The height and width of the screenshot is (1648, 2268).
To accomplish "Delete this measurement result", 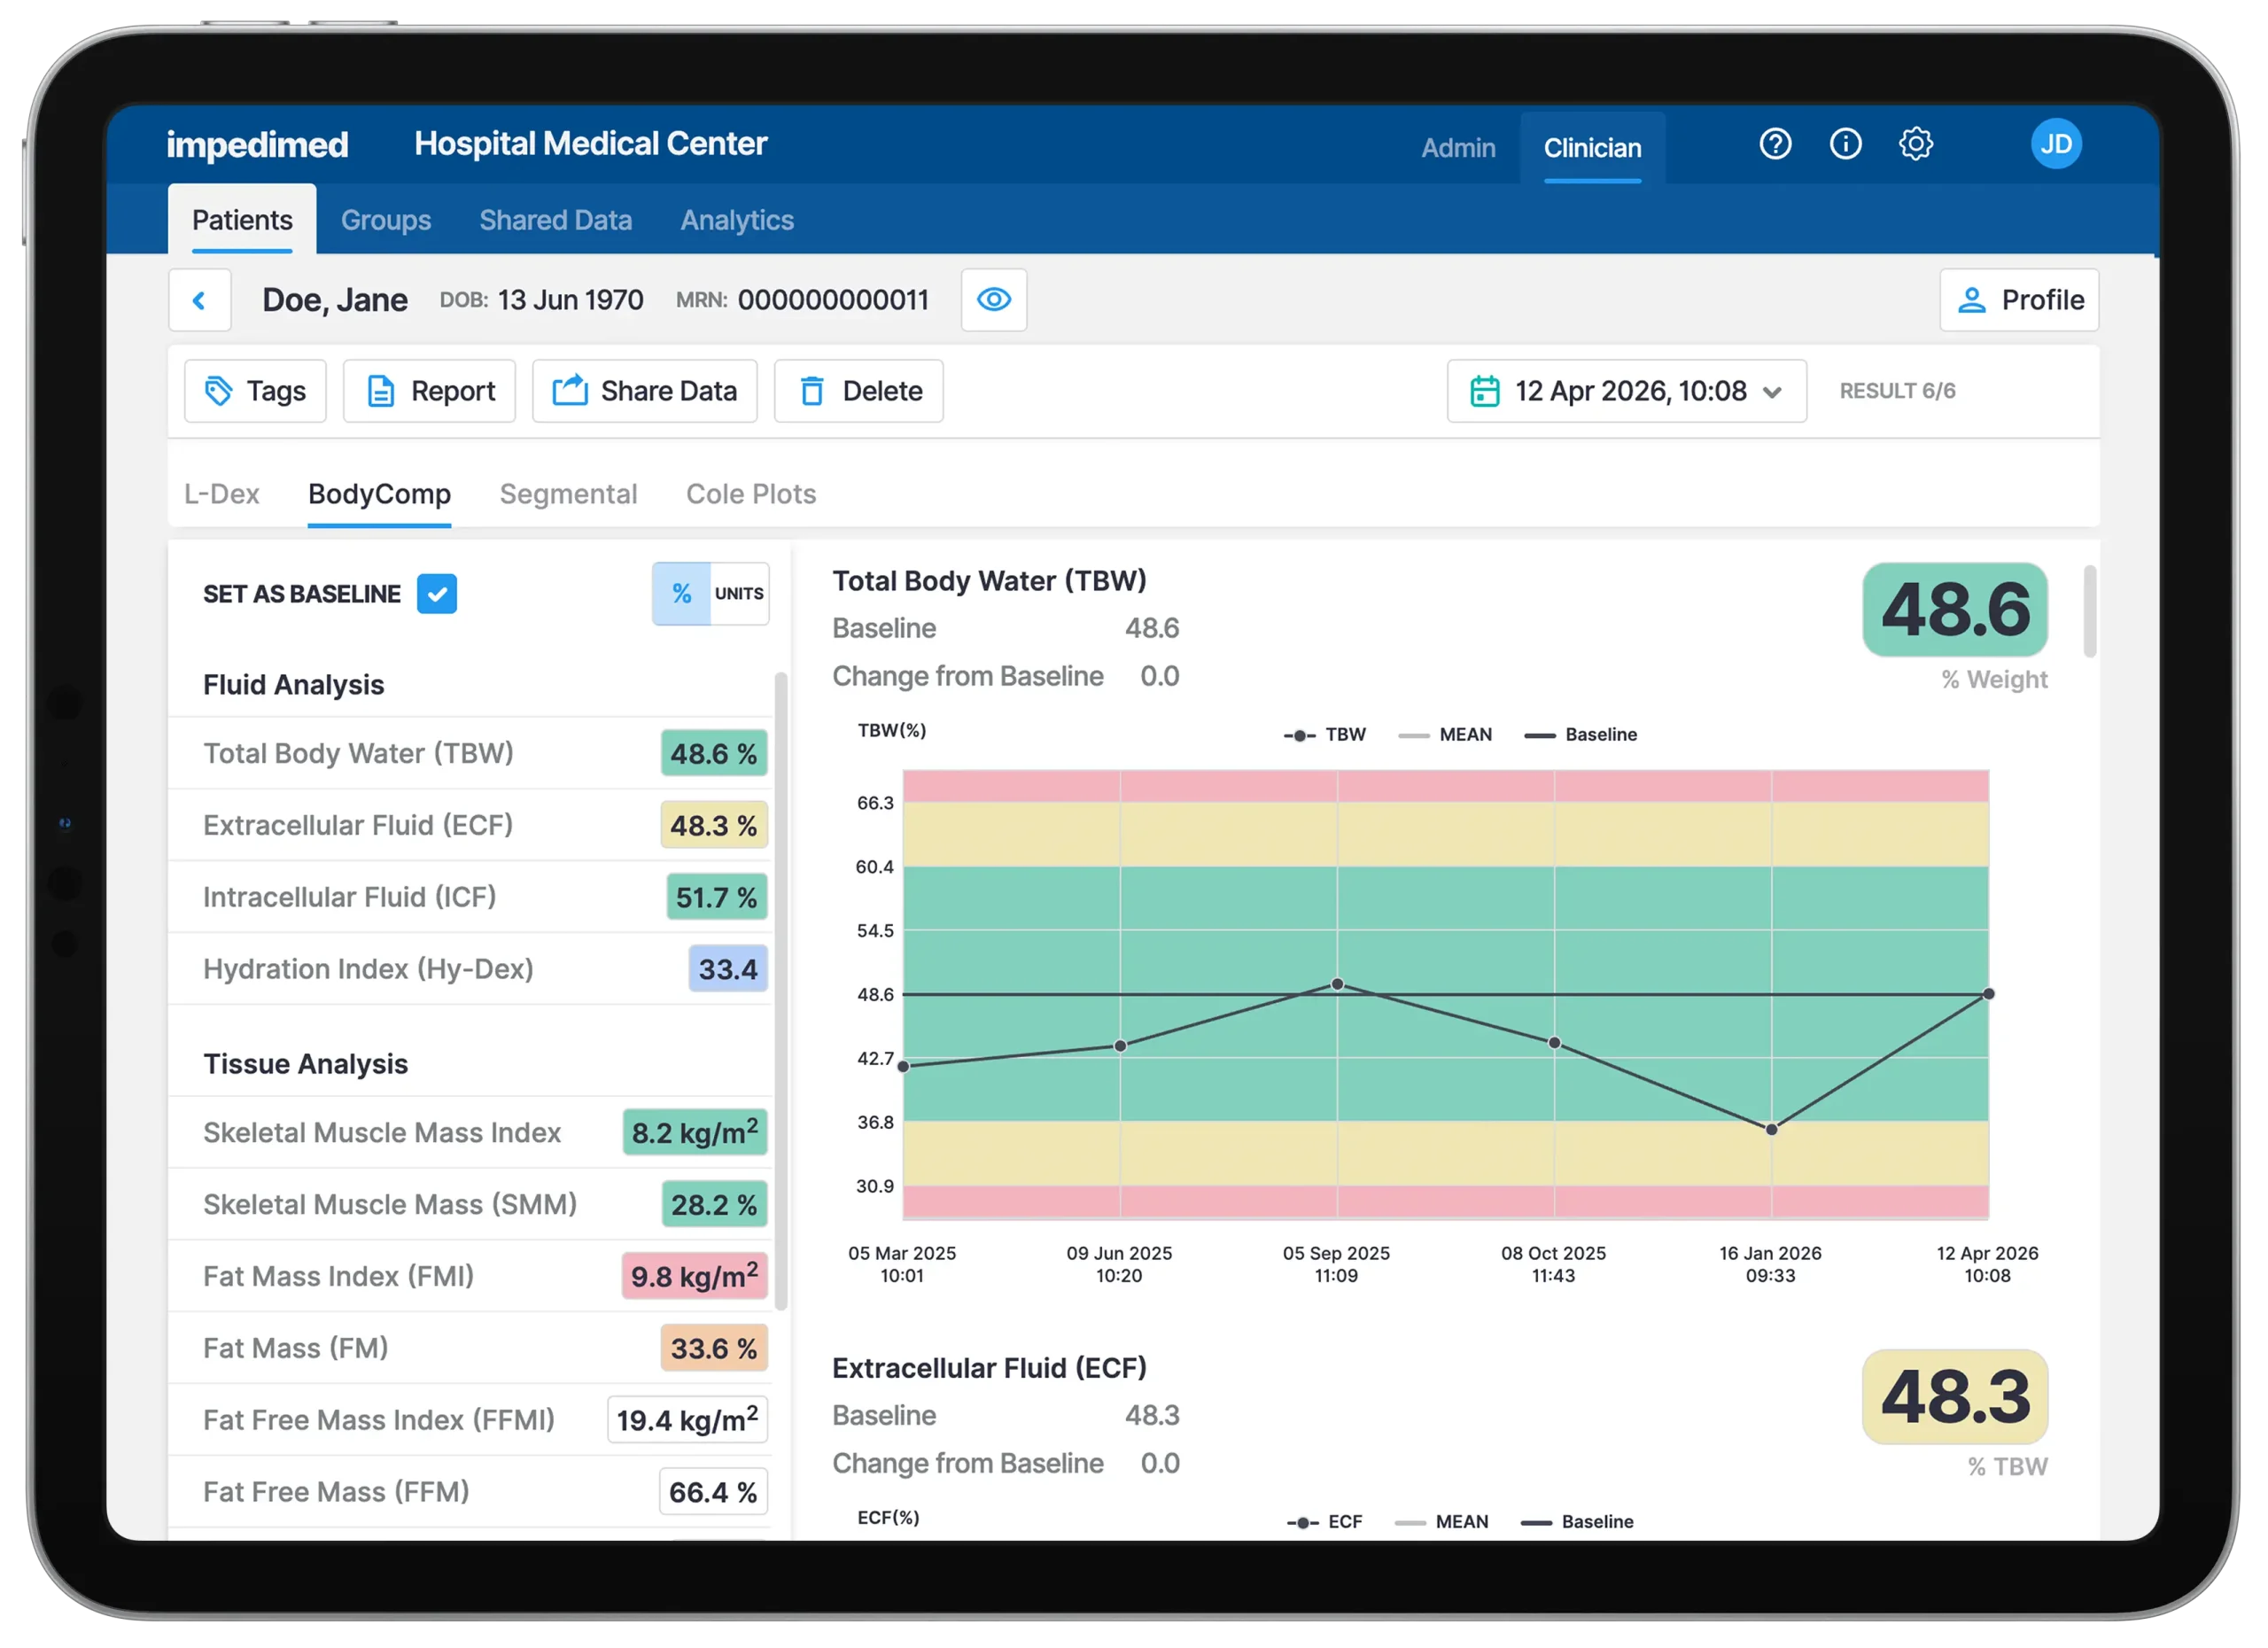I will point(858,391).
